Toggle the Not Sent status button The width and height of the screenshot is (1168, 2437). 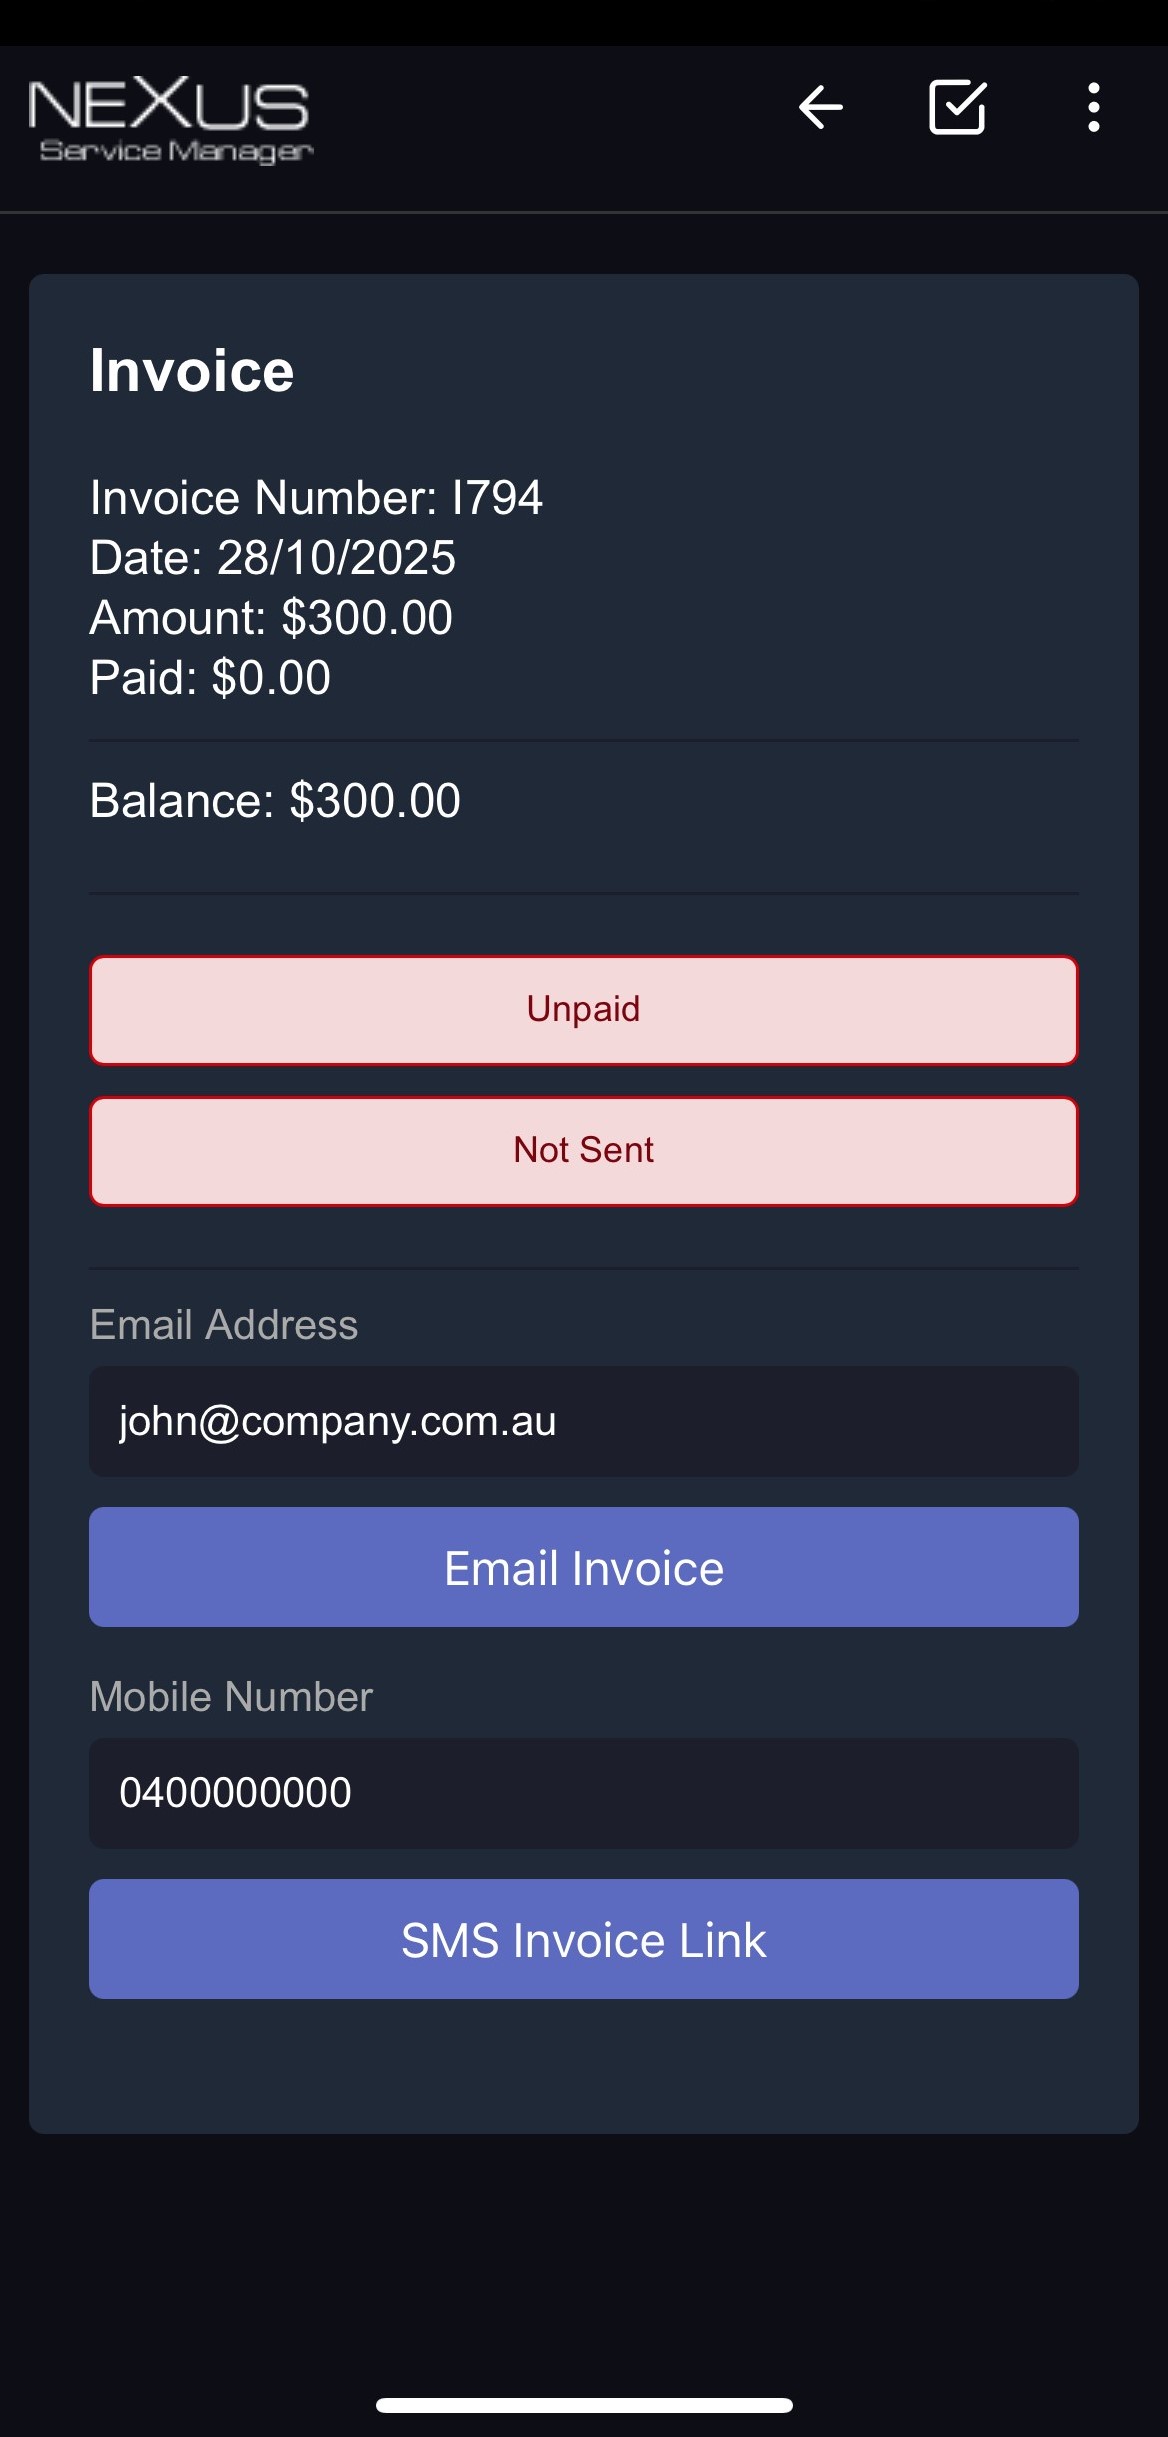coord(584,1151)
